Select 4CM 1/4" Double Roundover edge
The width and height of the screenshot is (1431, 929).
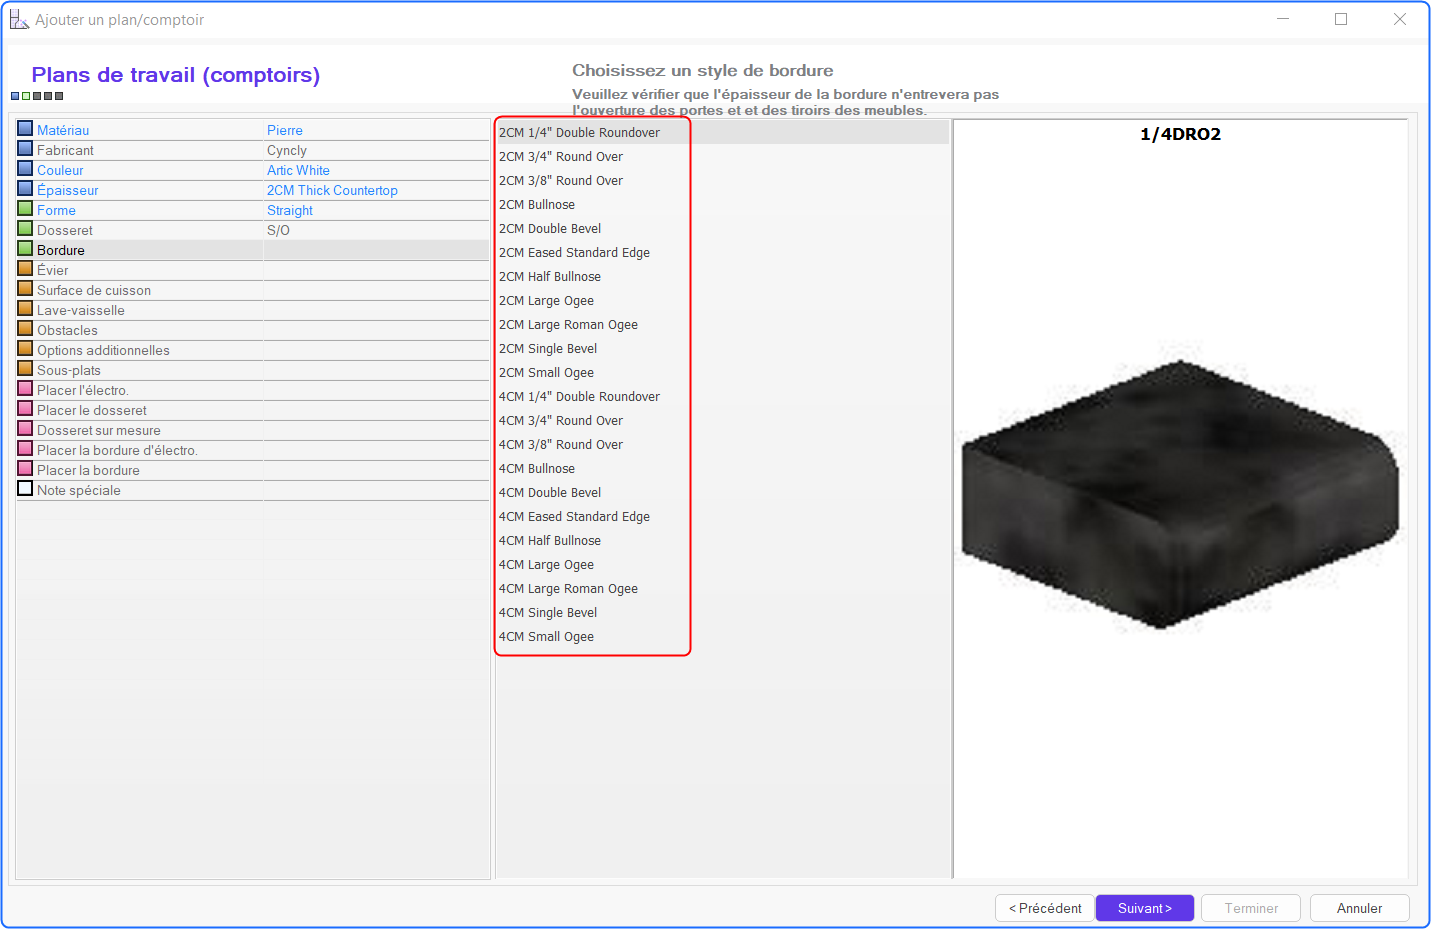coord(579,396)
